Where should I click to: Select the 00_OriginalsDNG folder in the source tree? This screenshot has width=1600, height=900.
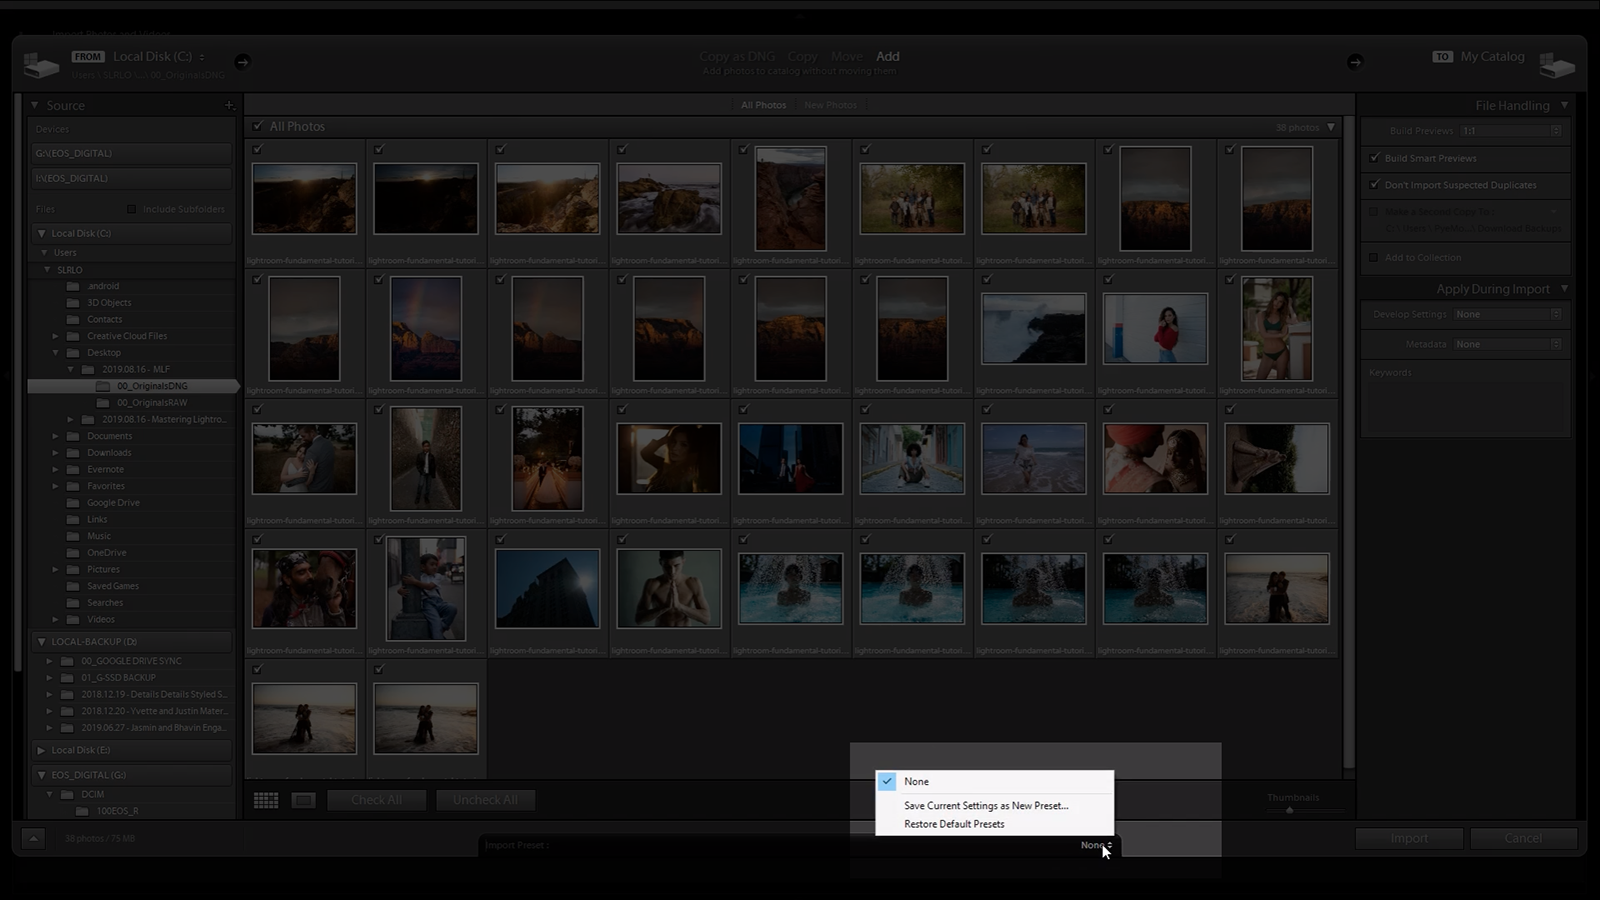point(152,385)
